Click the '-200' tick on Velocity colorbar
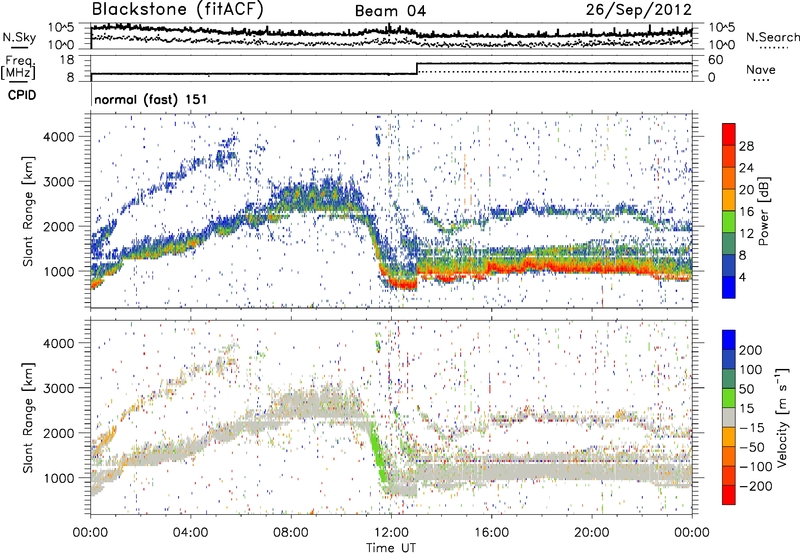Viewport: 800px width, 554px height. coord(754,486)
